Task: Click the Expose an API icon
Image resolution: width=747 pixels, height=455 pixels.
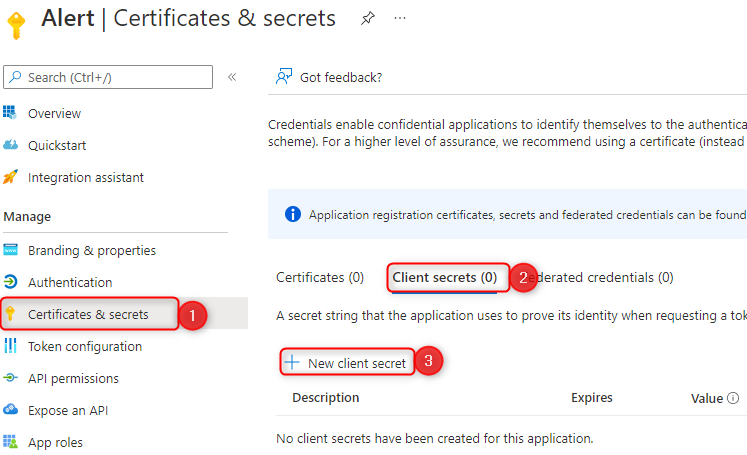Action: click(x=11, y=410)
